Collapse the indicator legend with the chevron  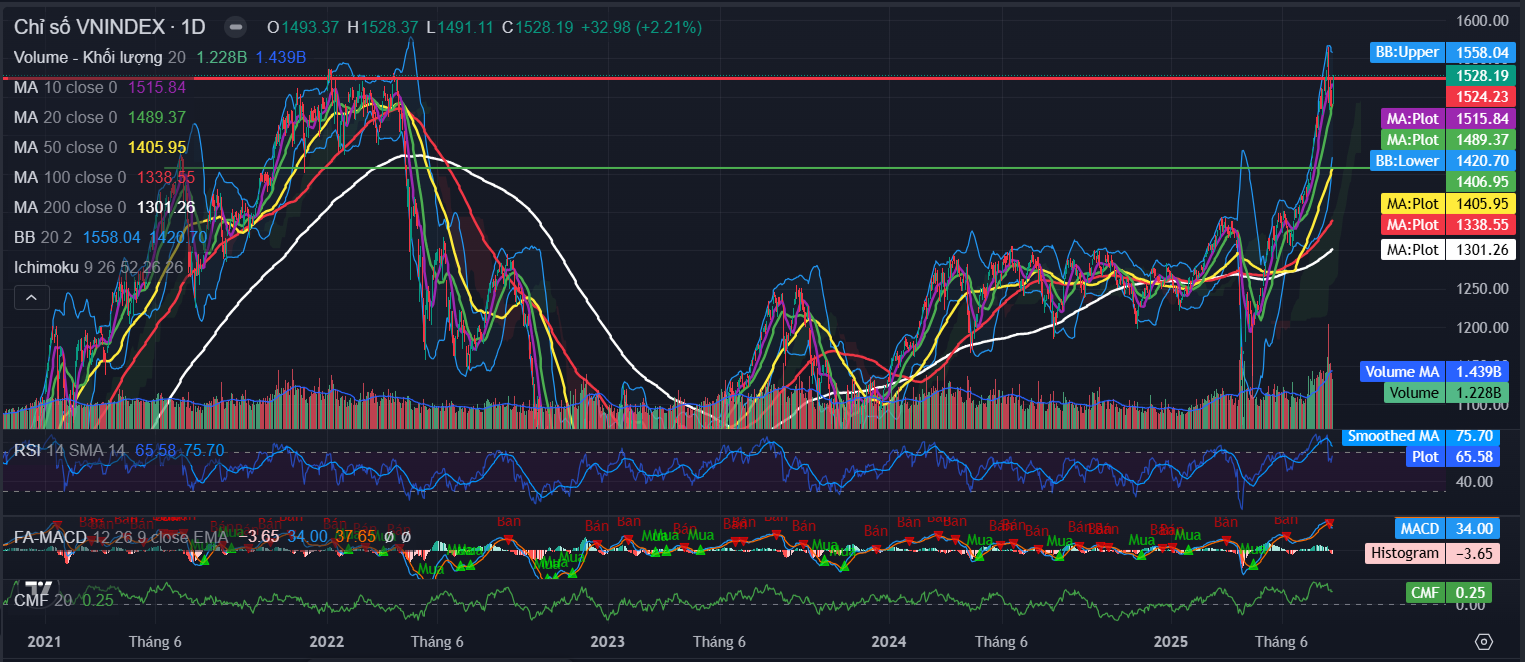(31, 297)
